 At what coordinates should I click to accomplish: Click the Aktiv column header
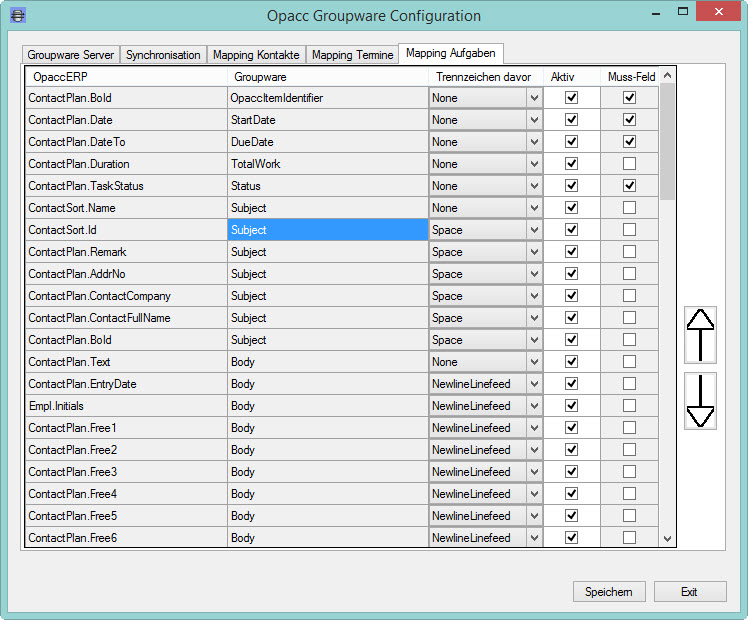click(x=571, y=77)
